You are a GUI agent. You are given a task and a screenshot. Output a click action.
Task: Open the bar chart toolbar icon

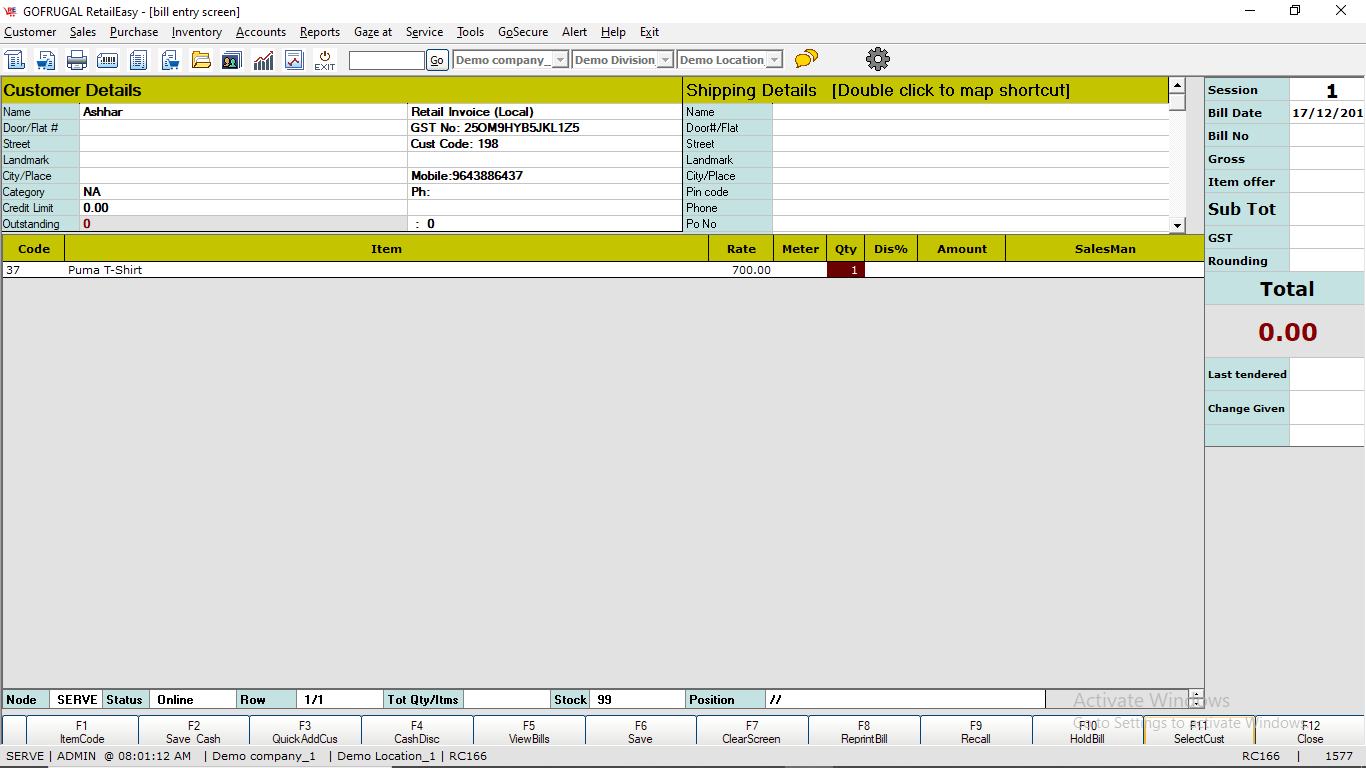tap(263, 60)
